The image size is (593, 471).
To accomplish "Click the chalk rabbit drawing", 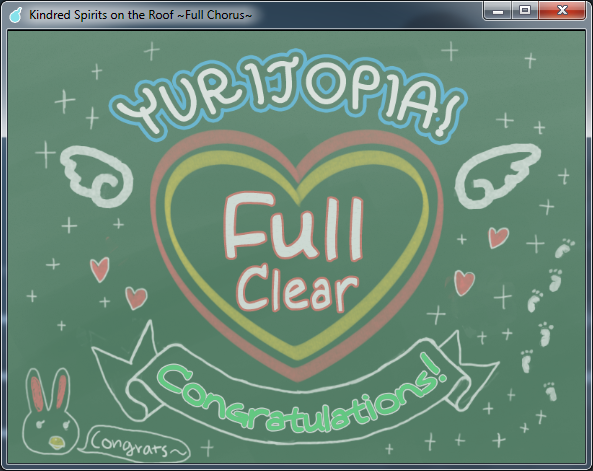I will click(x=50, y=411).
